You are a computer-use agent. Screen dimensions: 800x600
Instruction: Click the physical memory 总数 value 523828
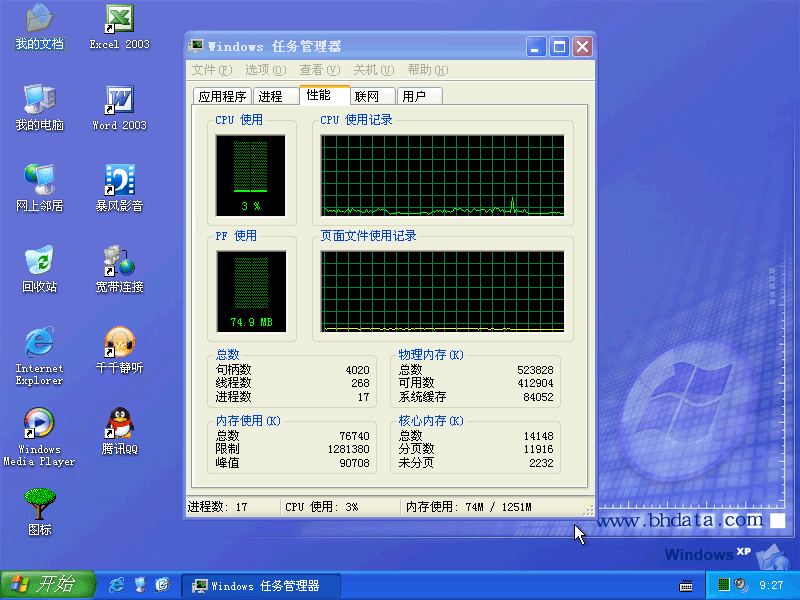pos(535,370)
